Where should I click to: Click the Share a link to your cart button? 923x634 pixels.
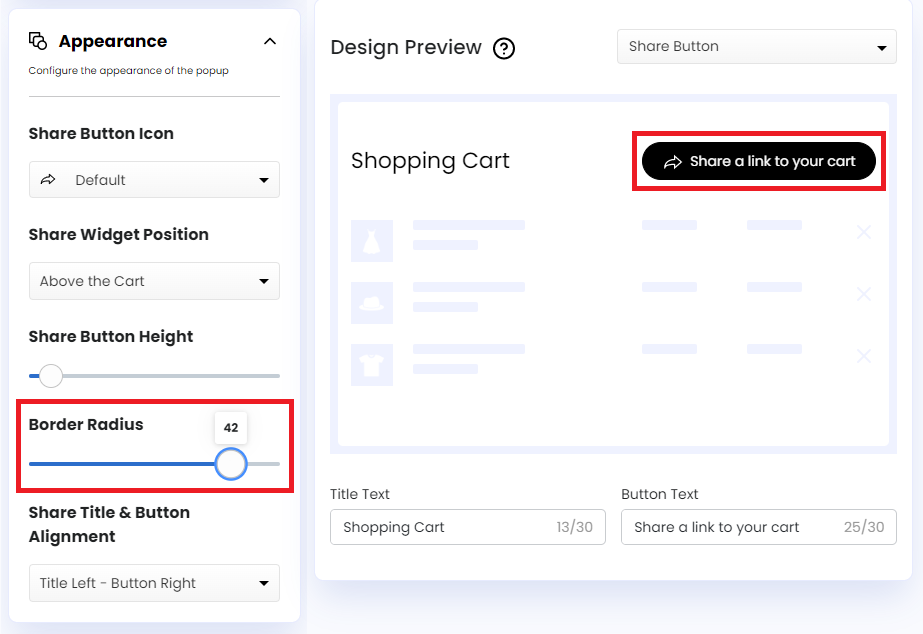[x=757, y=160]
